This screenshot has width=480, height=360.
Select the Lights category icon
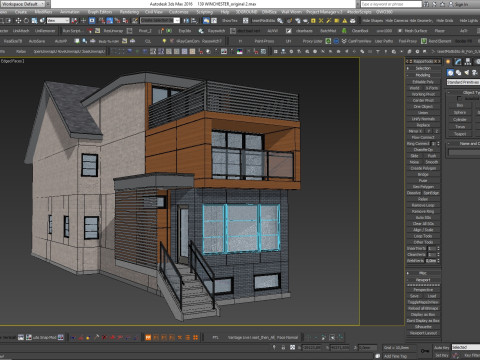[x=466, y=72]
